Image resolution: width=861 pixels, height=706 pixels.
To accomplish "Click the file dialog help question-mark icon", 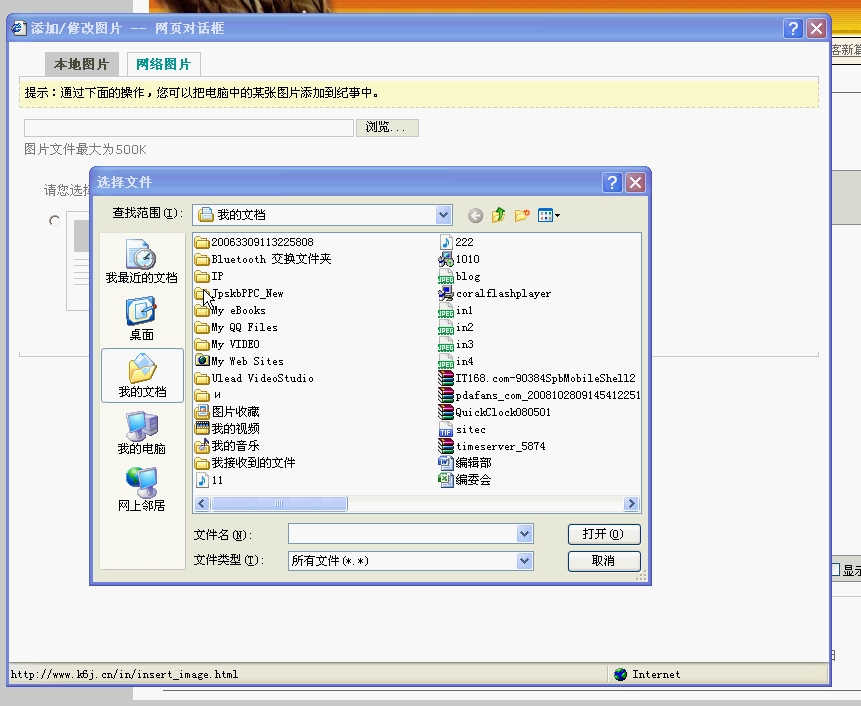I will pos(612,182).
